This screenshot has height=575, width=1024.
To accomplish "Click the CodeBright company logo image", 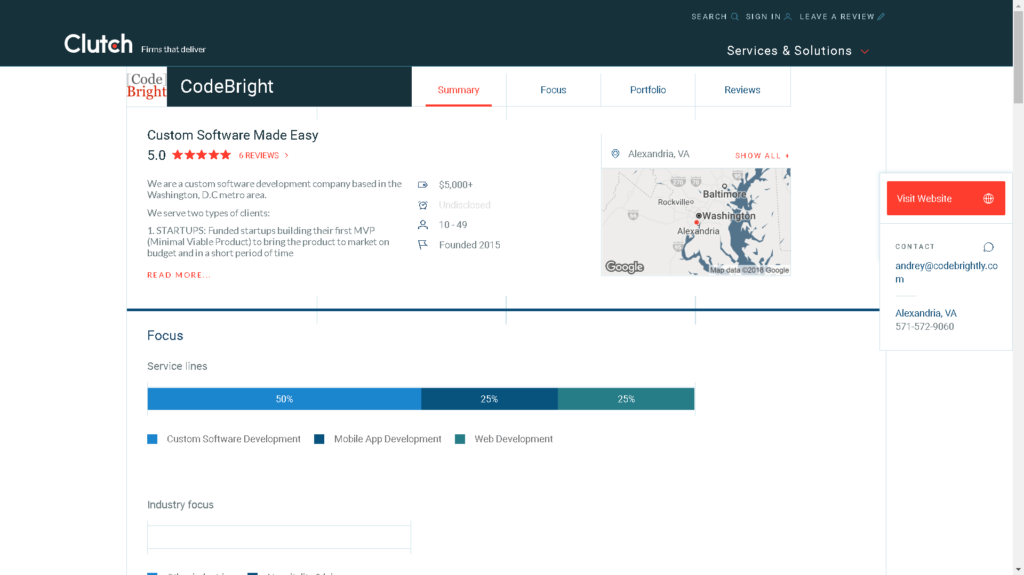I will point(146,87).
